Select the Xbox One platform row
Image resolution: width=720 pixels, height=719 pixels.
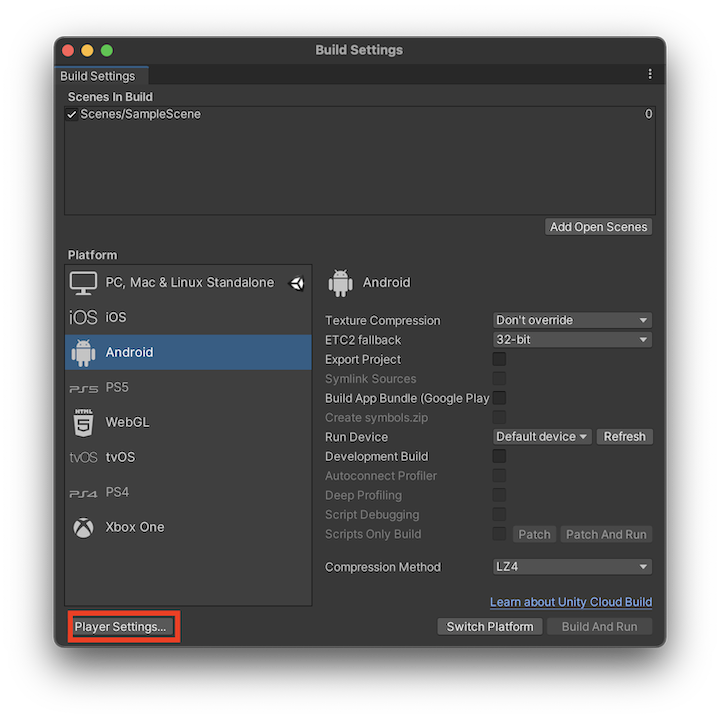[188, 527]
